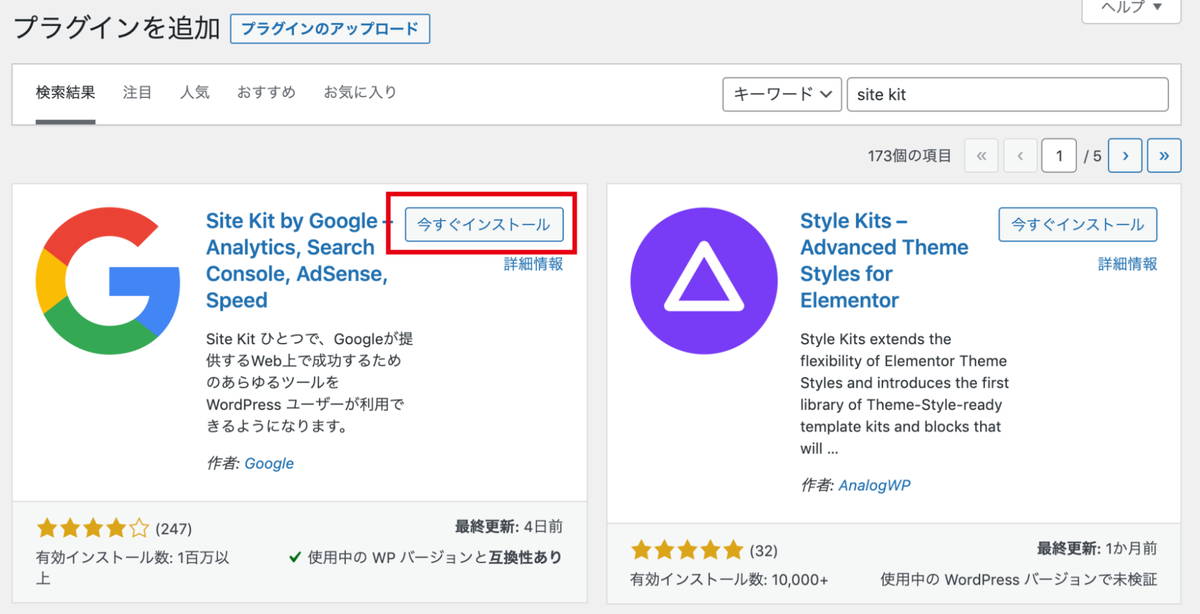Go to previous results page
This screenshot has width=1200, height=614.
(x=1020, y=156)
